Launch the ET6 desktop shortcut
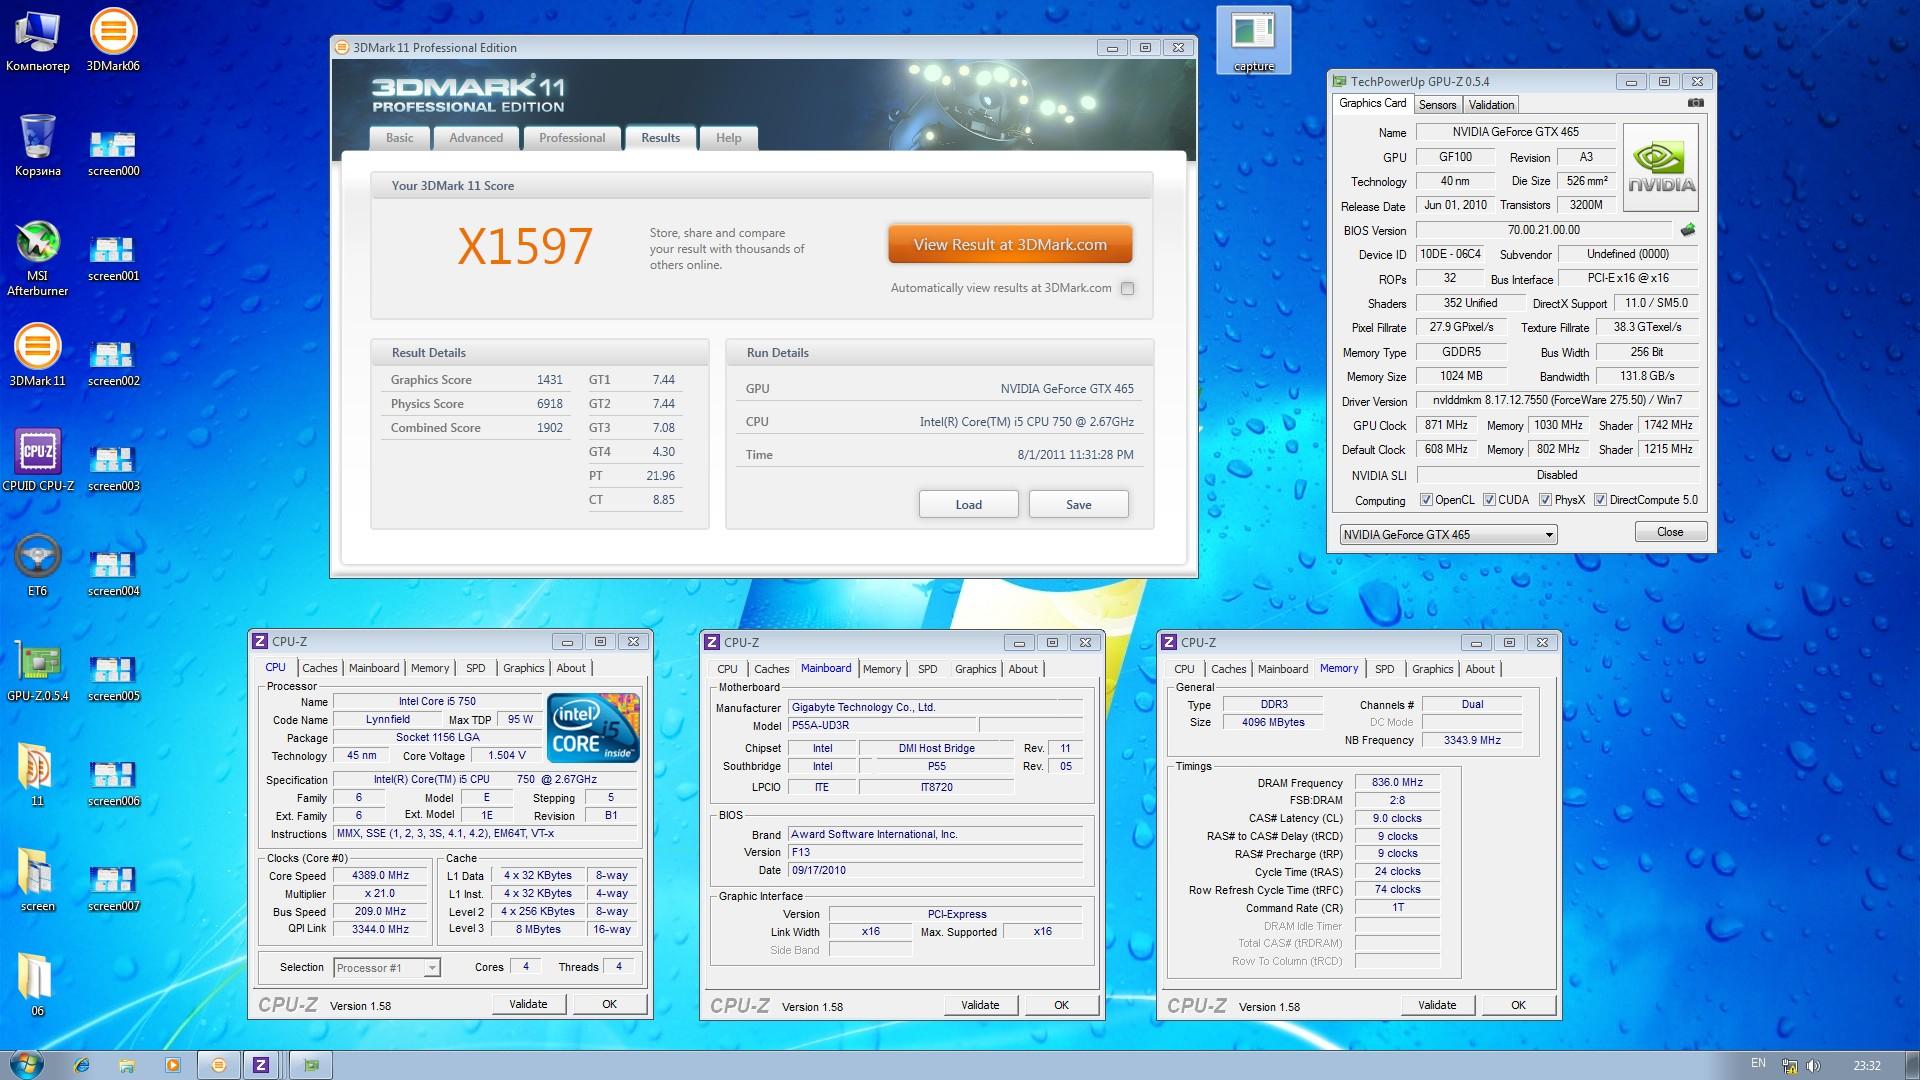This screenshot has height=1080, width=1920. coord(38,565)
